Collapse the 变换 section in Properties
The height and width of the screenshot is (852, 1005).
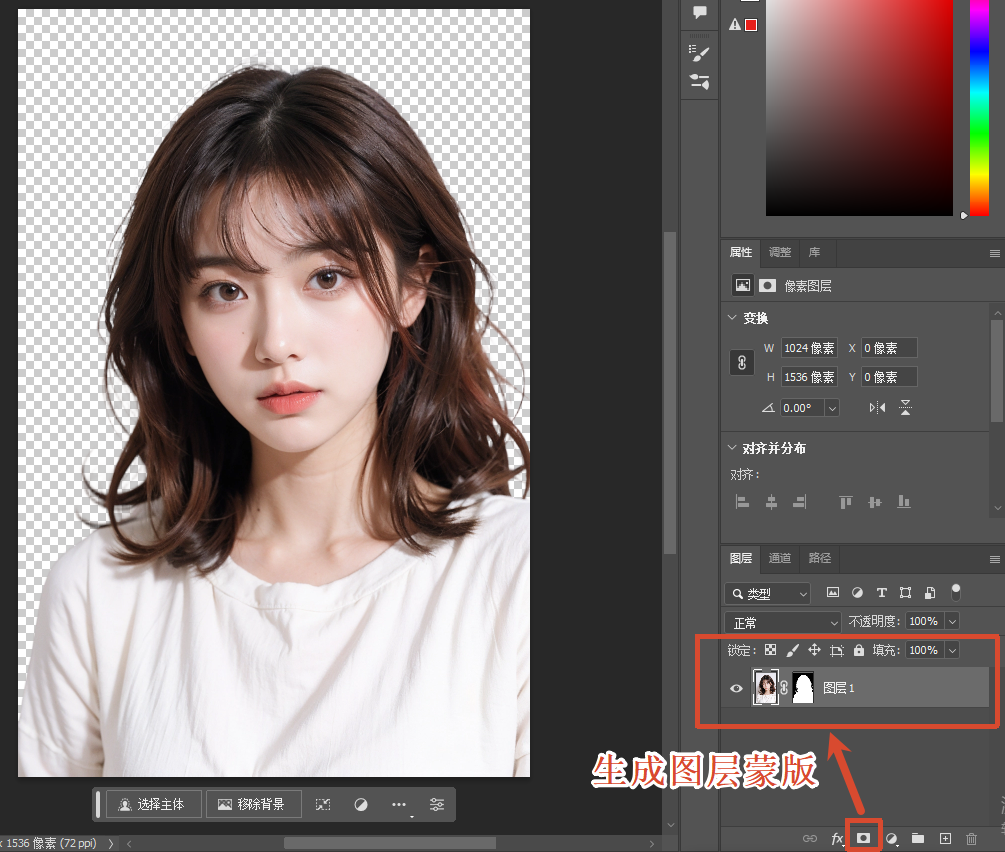(x=732, y=318)
